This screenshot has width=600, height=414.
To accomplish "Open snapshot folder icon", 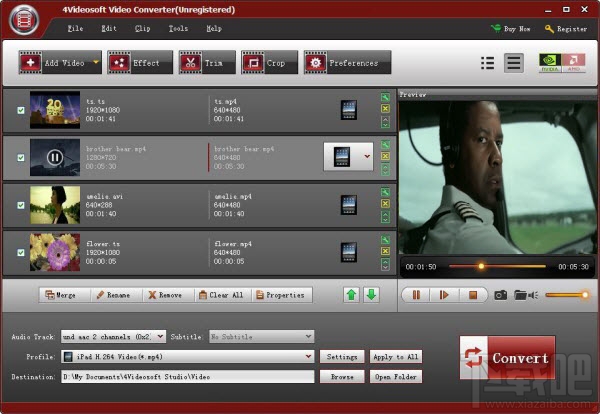I will click(520, 295).
